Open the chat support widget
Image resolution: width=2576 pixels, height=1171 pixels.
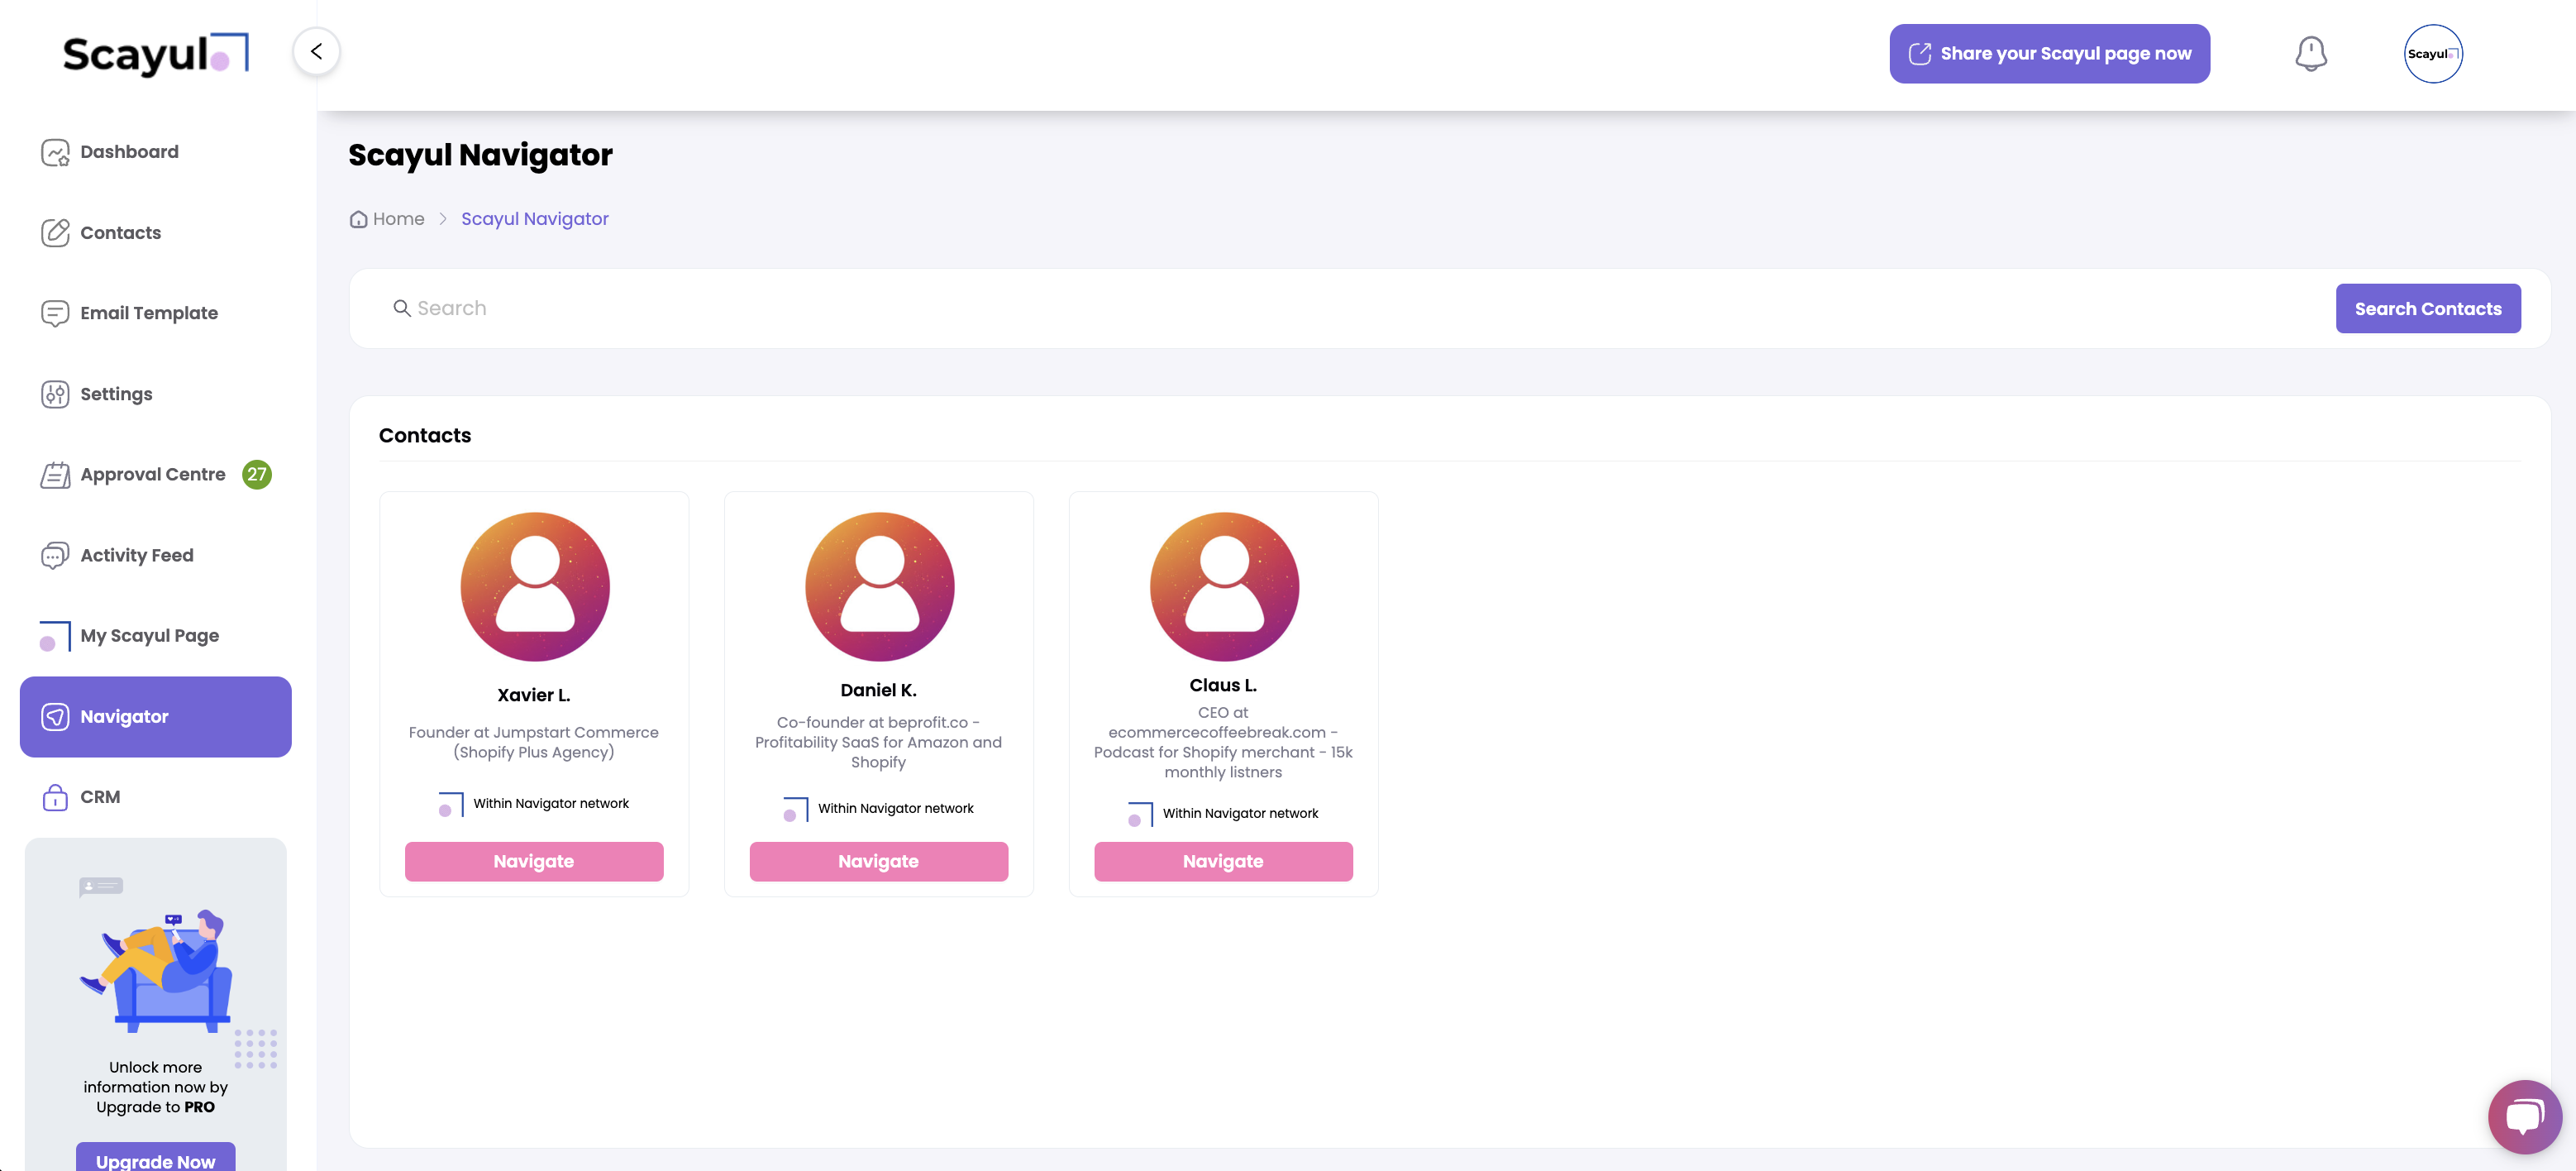2525,1117
